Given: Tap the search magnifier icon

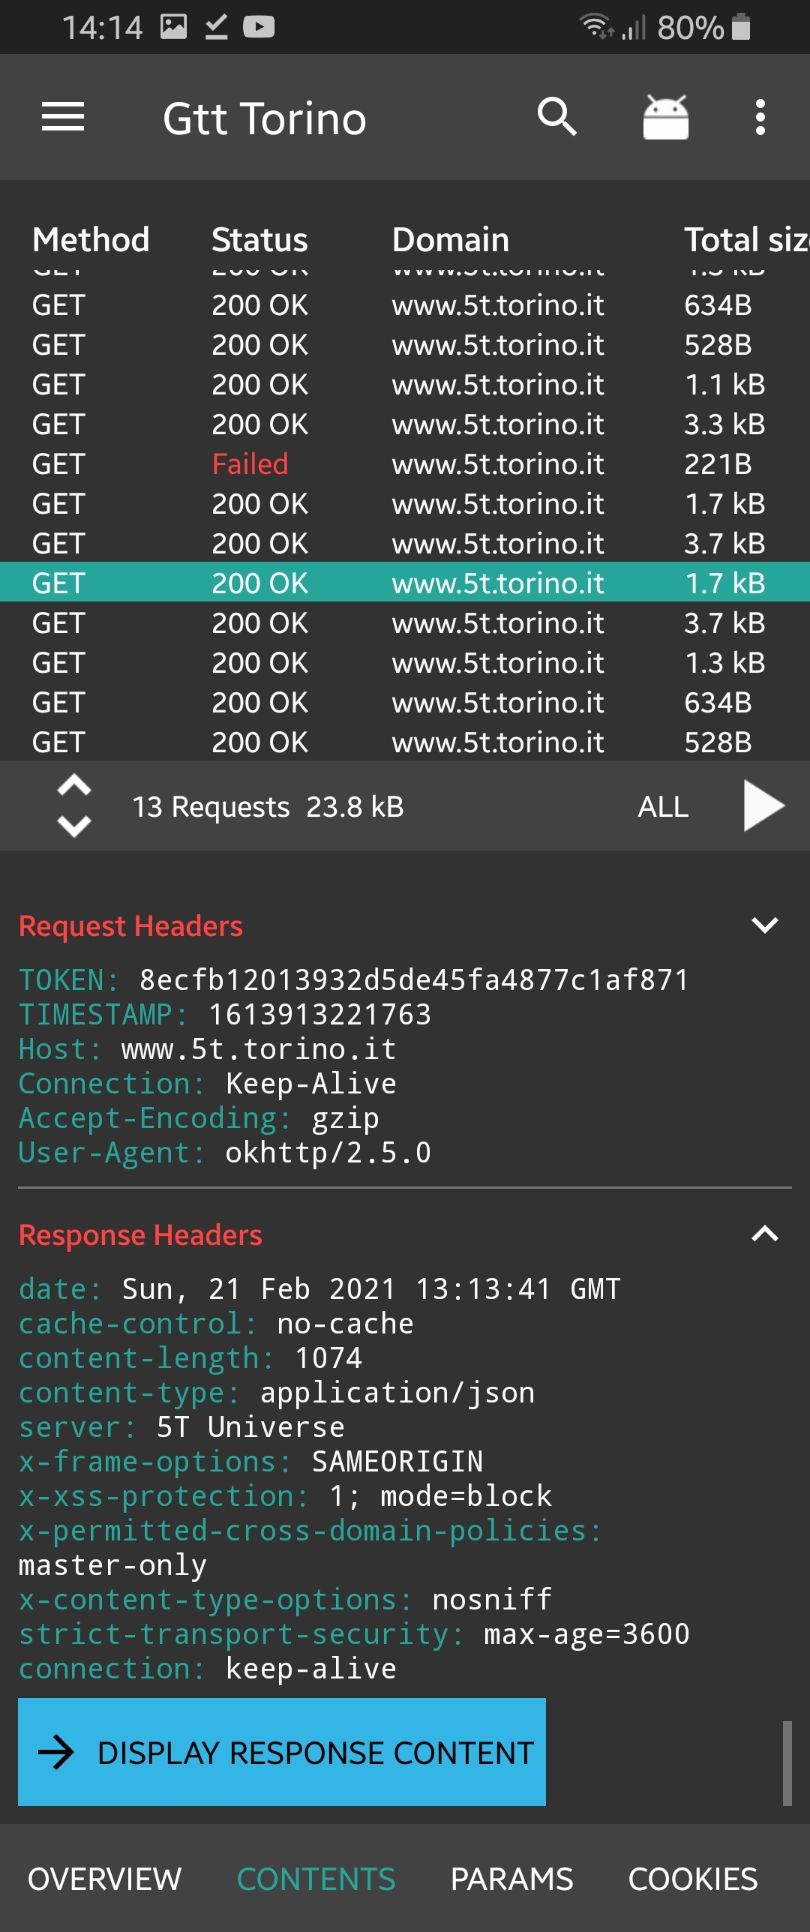Looking at the screenshot, I should pos(557,118).
